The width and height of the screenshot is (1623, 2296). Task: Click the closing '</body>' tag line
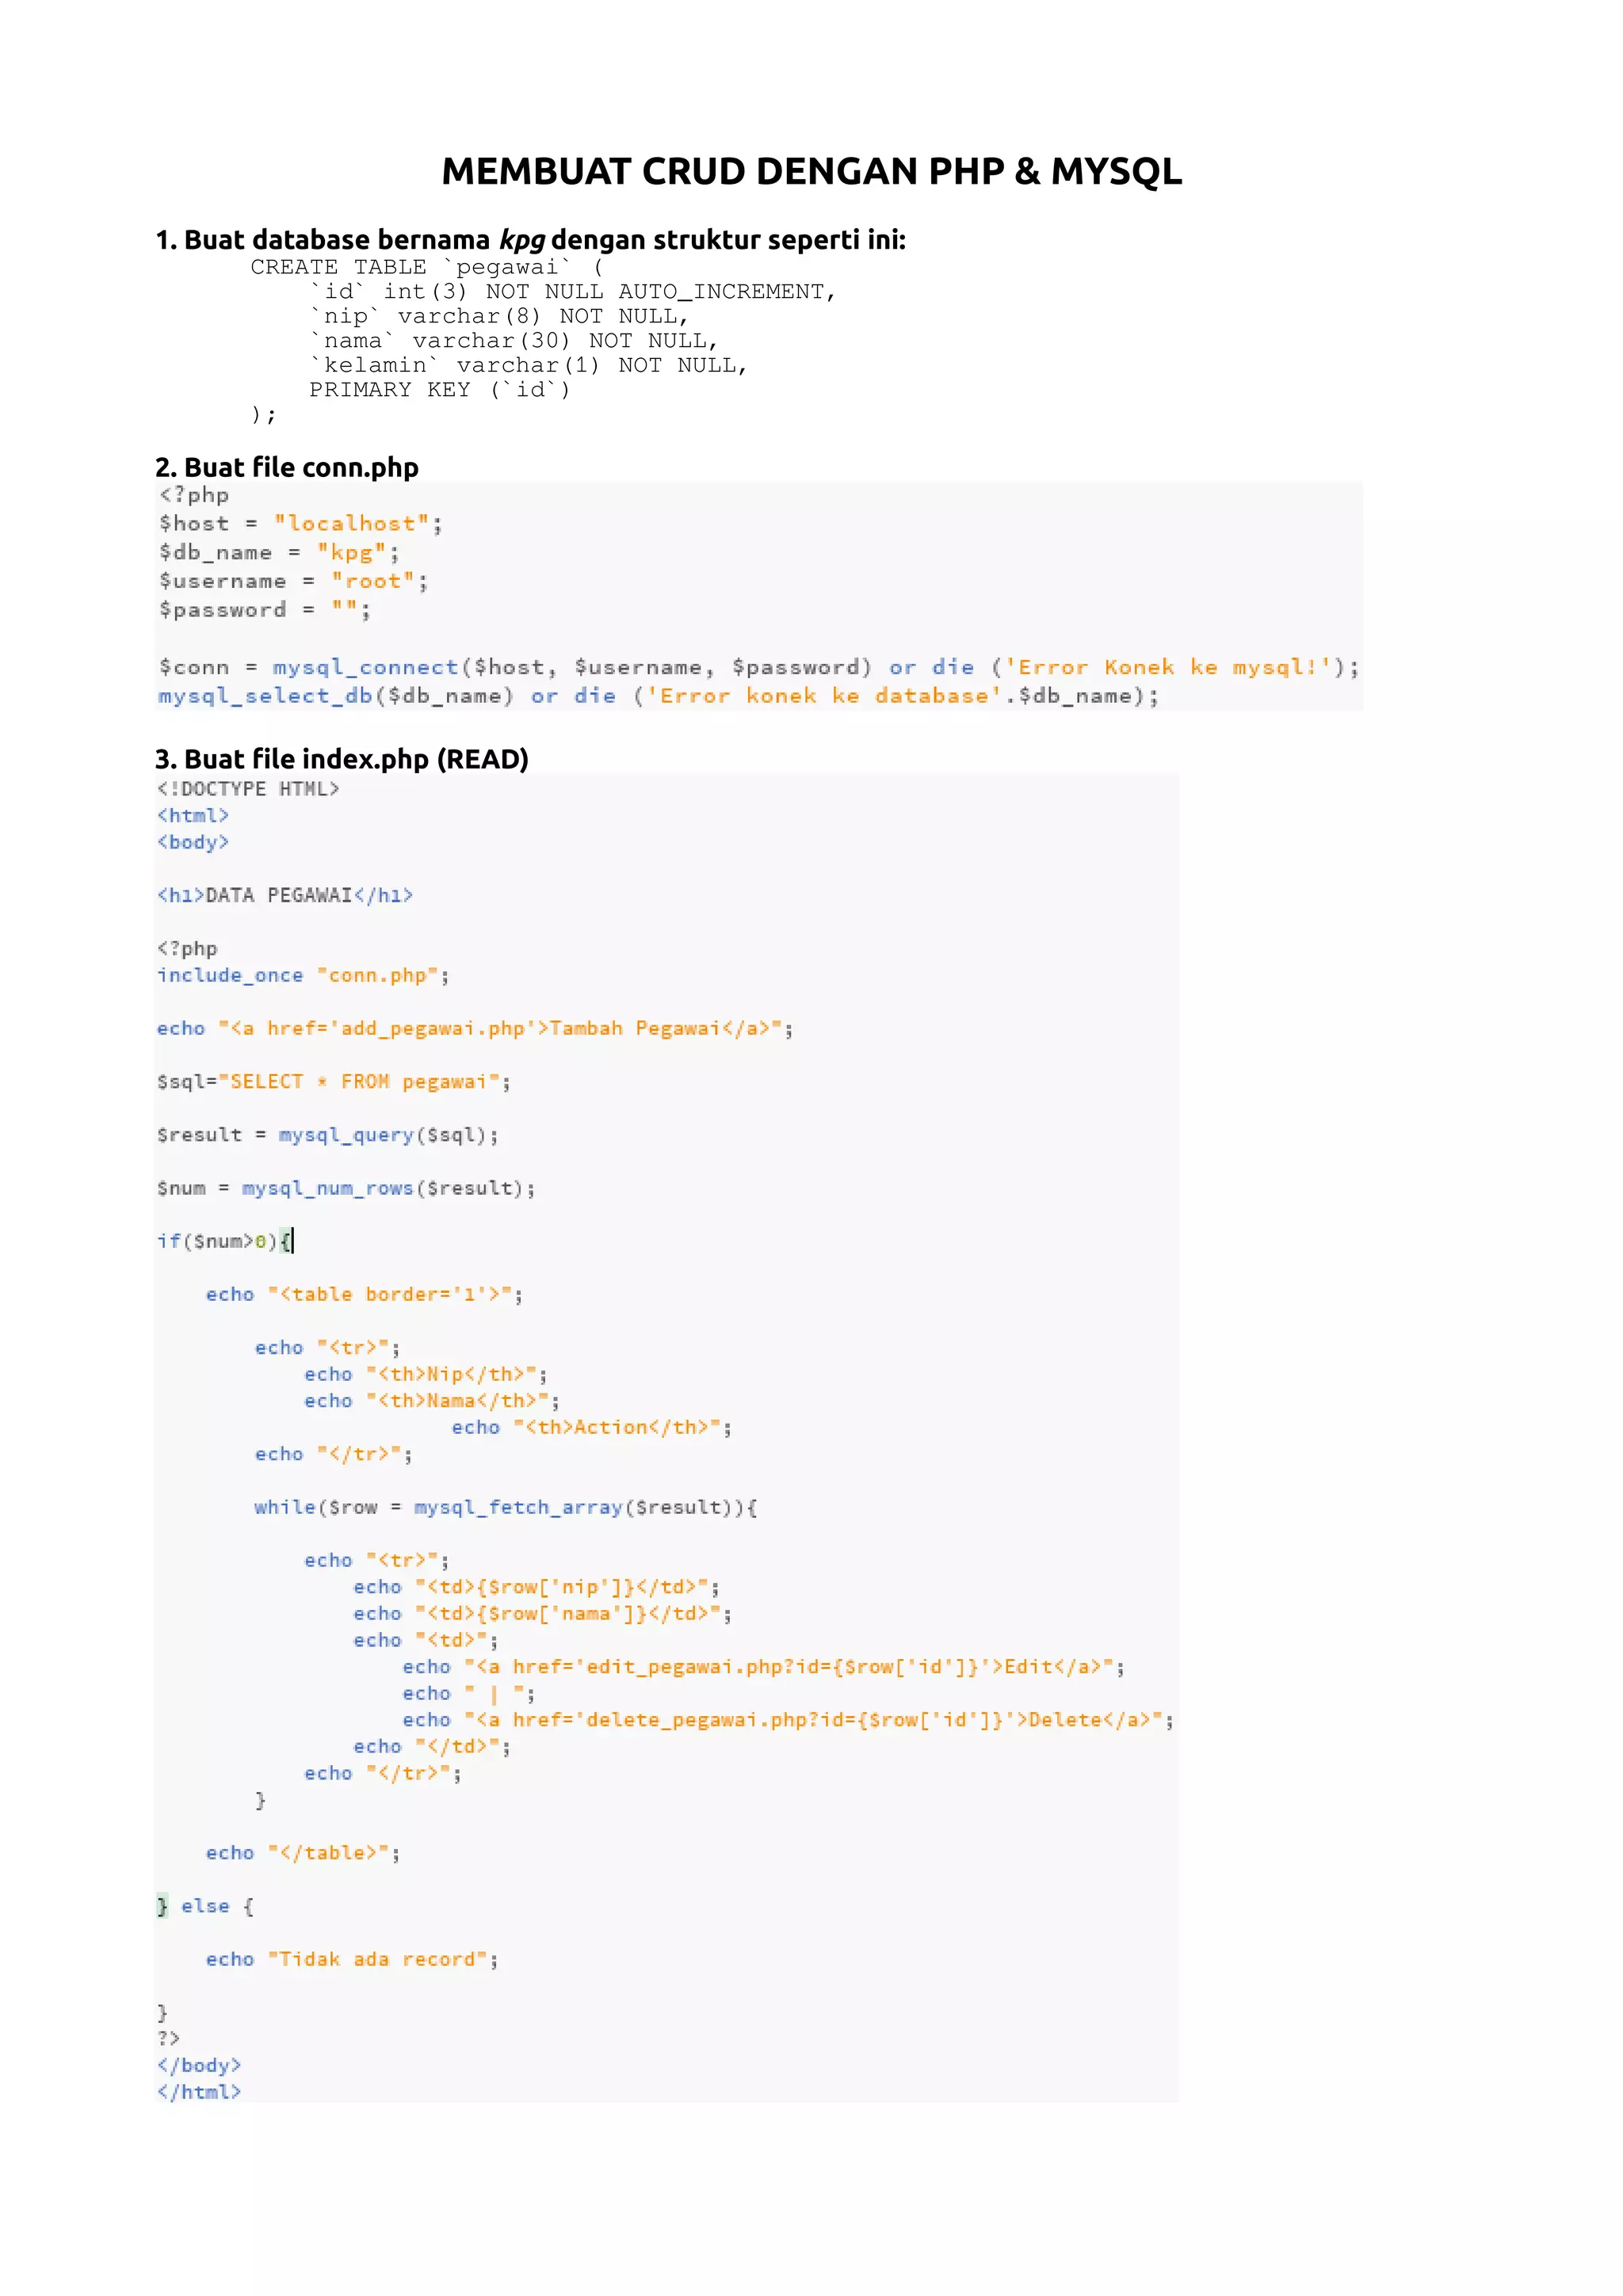(199, 2065)
